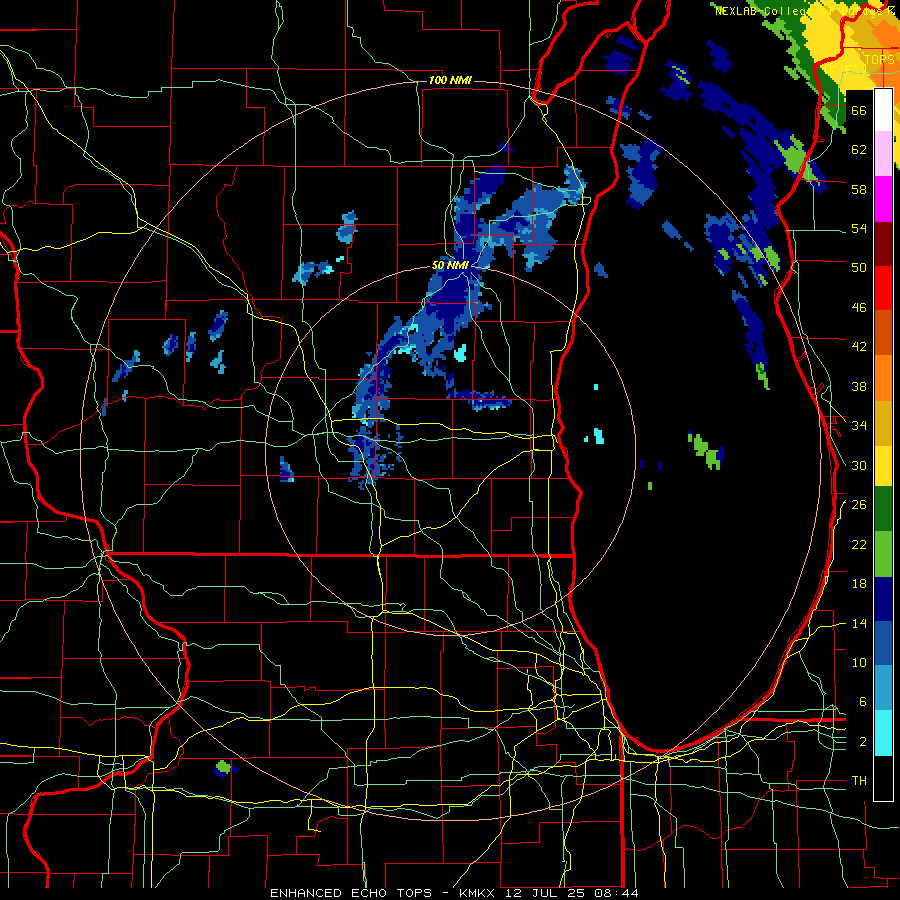
Task: Click the "42" legend value
Action: tap(859, 347)
